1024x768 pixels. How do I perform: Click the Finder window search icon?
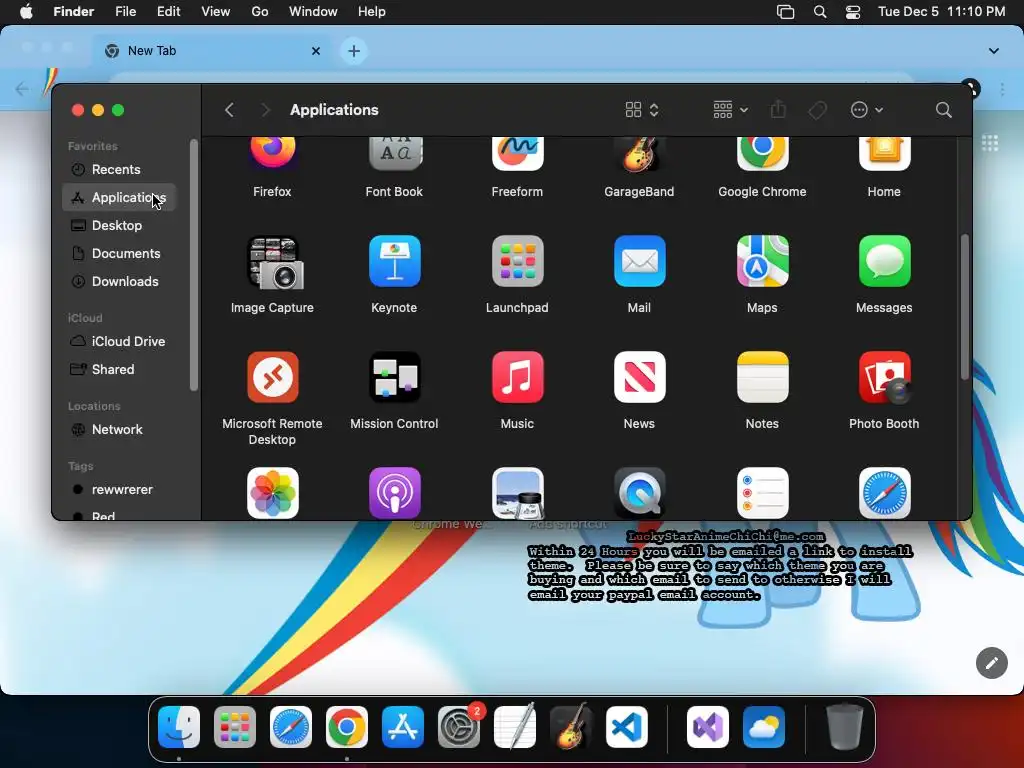point(943,110)
